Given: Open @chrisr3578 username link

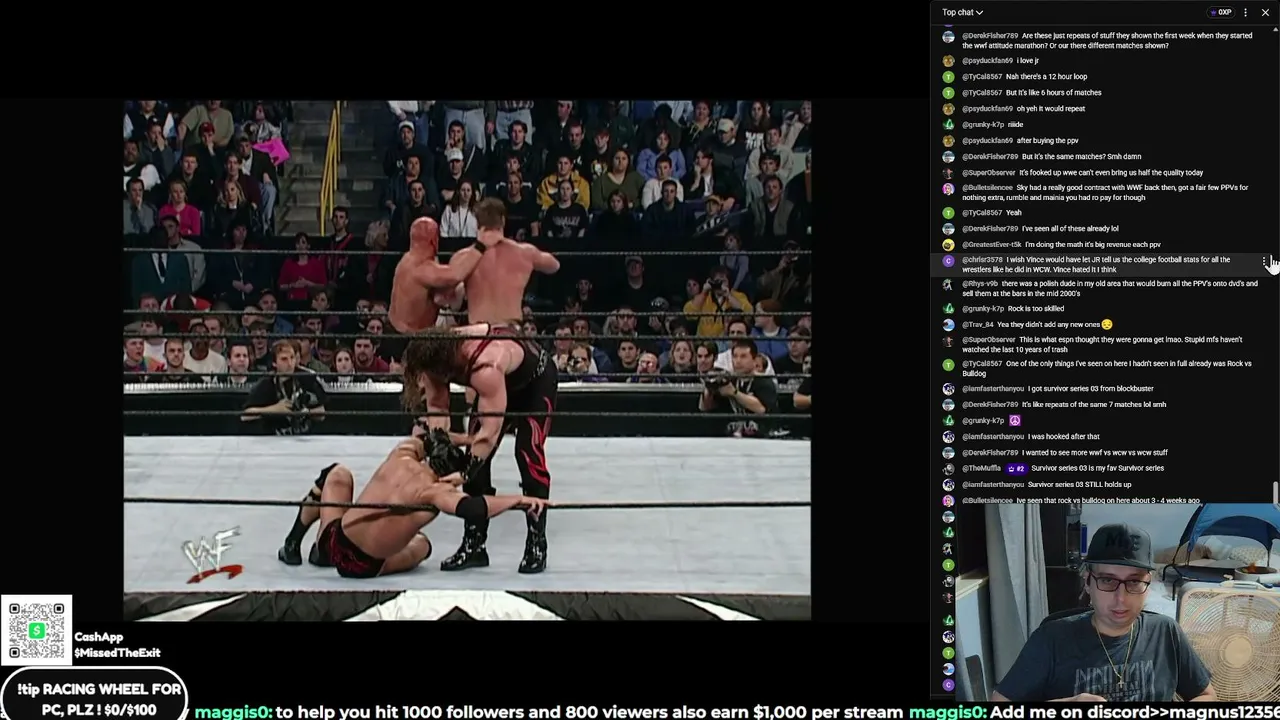Looking at the screenshot, I should coord(982,260).
